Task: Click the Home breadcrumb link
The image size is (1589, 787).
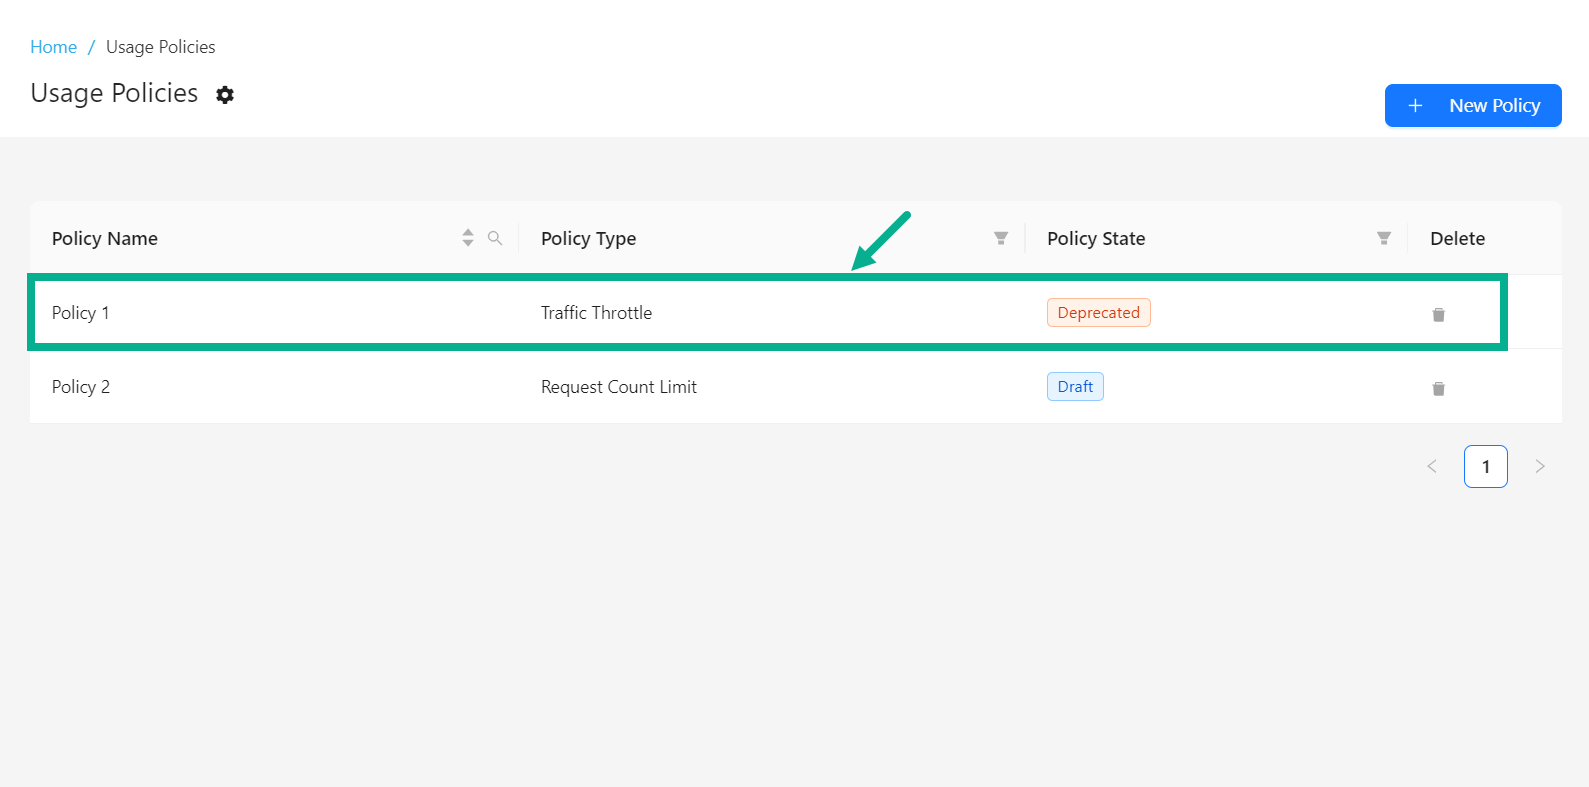Action: coord(53,47)
